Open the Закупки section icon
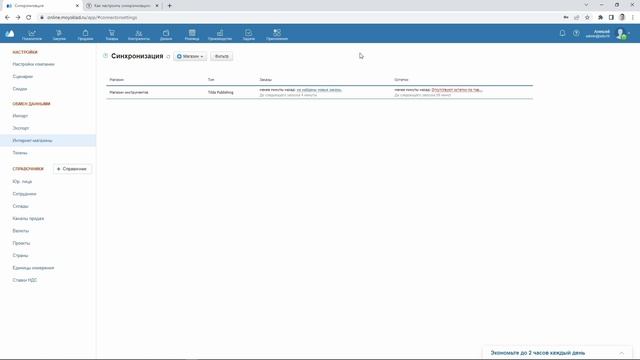The image size is (640, 360). [x=59, y=35]
